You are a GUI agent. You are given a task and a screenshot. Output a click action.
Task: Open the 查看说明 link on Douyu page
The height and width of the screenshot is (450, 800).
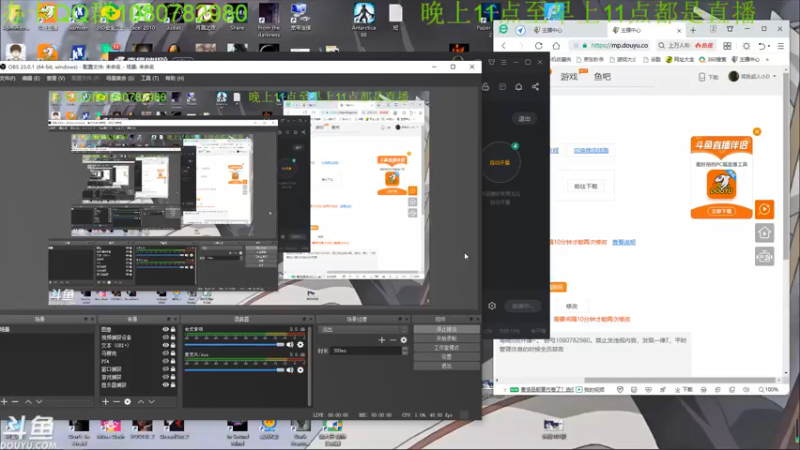click(623, 242)
